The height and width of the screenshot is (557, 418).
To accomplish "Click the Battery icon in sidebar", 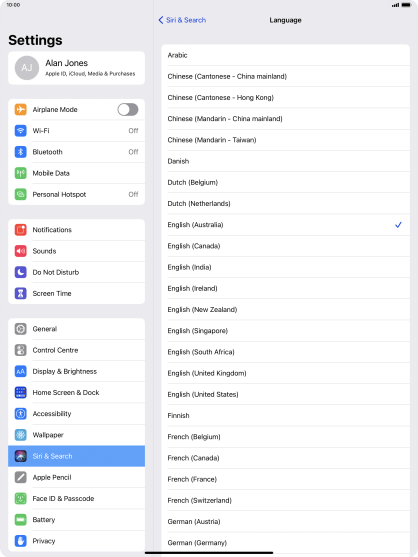I will [21, 520].
